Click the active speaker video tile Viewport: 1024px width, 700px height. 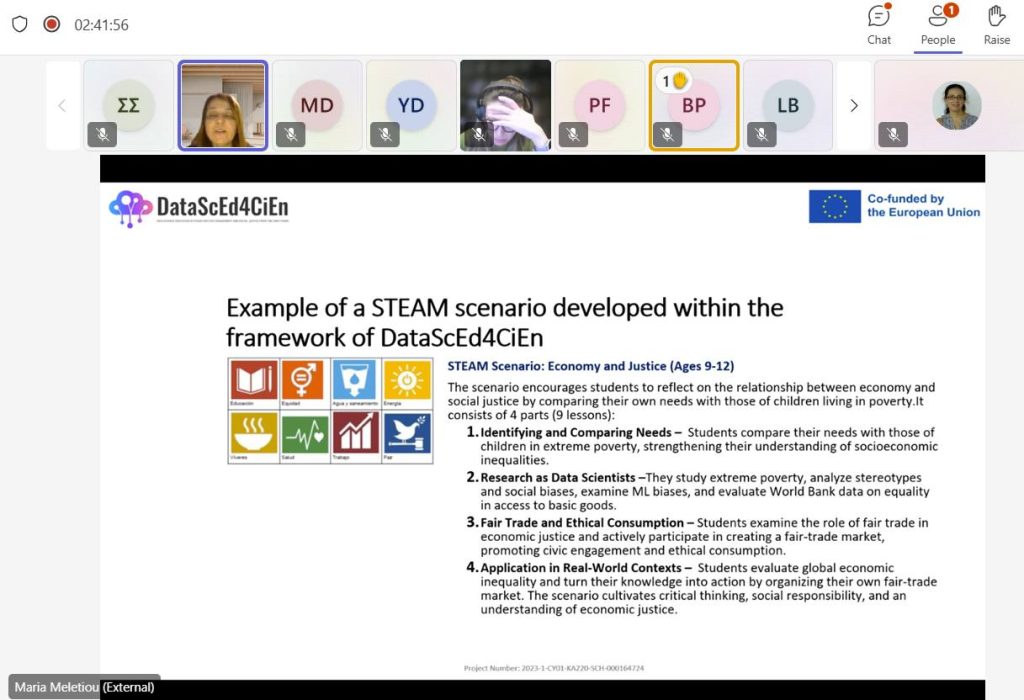coord(223,105)
